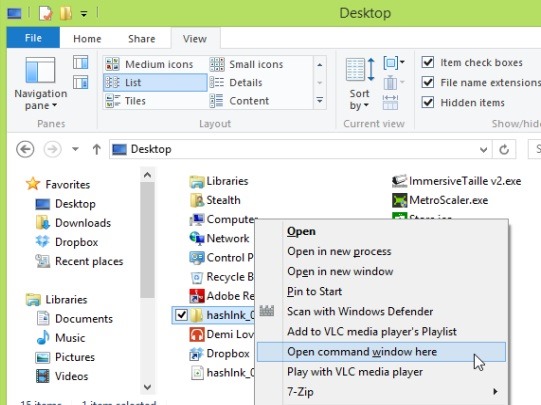The width and height of the screenshot is (541, 405).
Task: Open Recent places in navigation pane
Action: pyautogui.click(x=79, y=261)
